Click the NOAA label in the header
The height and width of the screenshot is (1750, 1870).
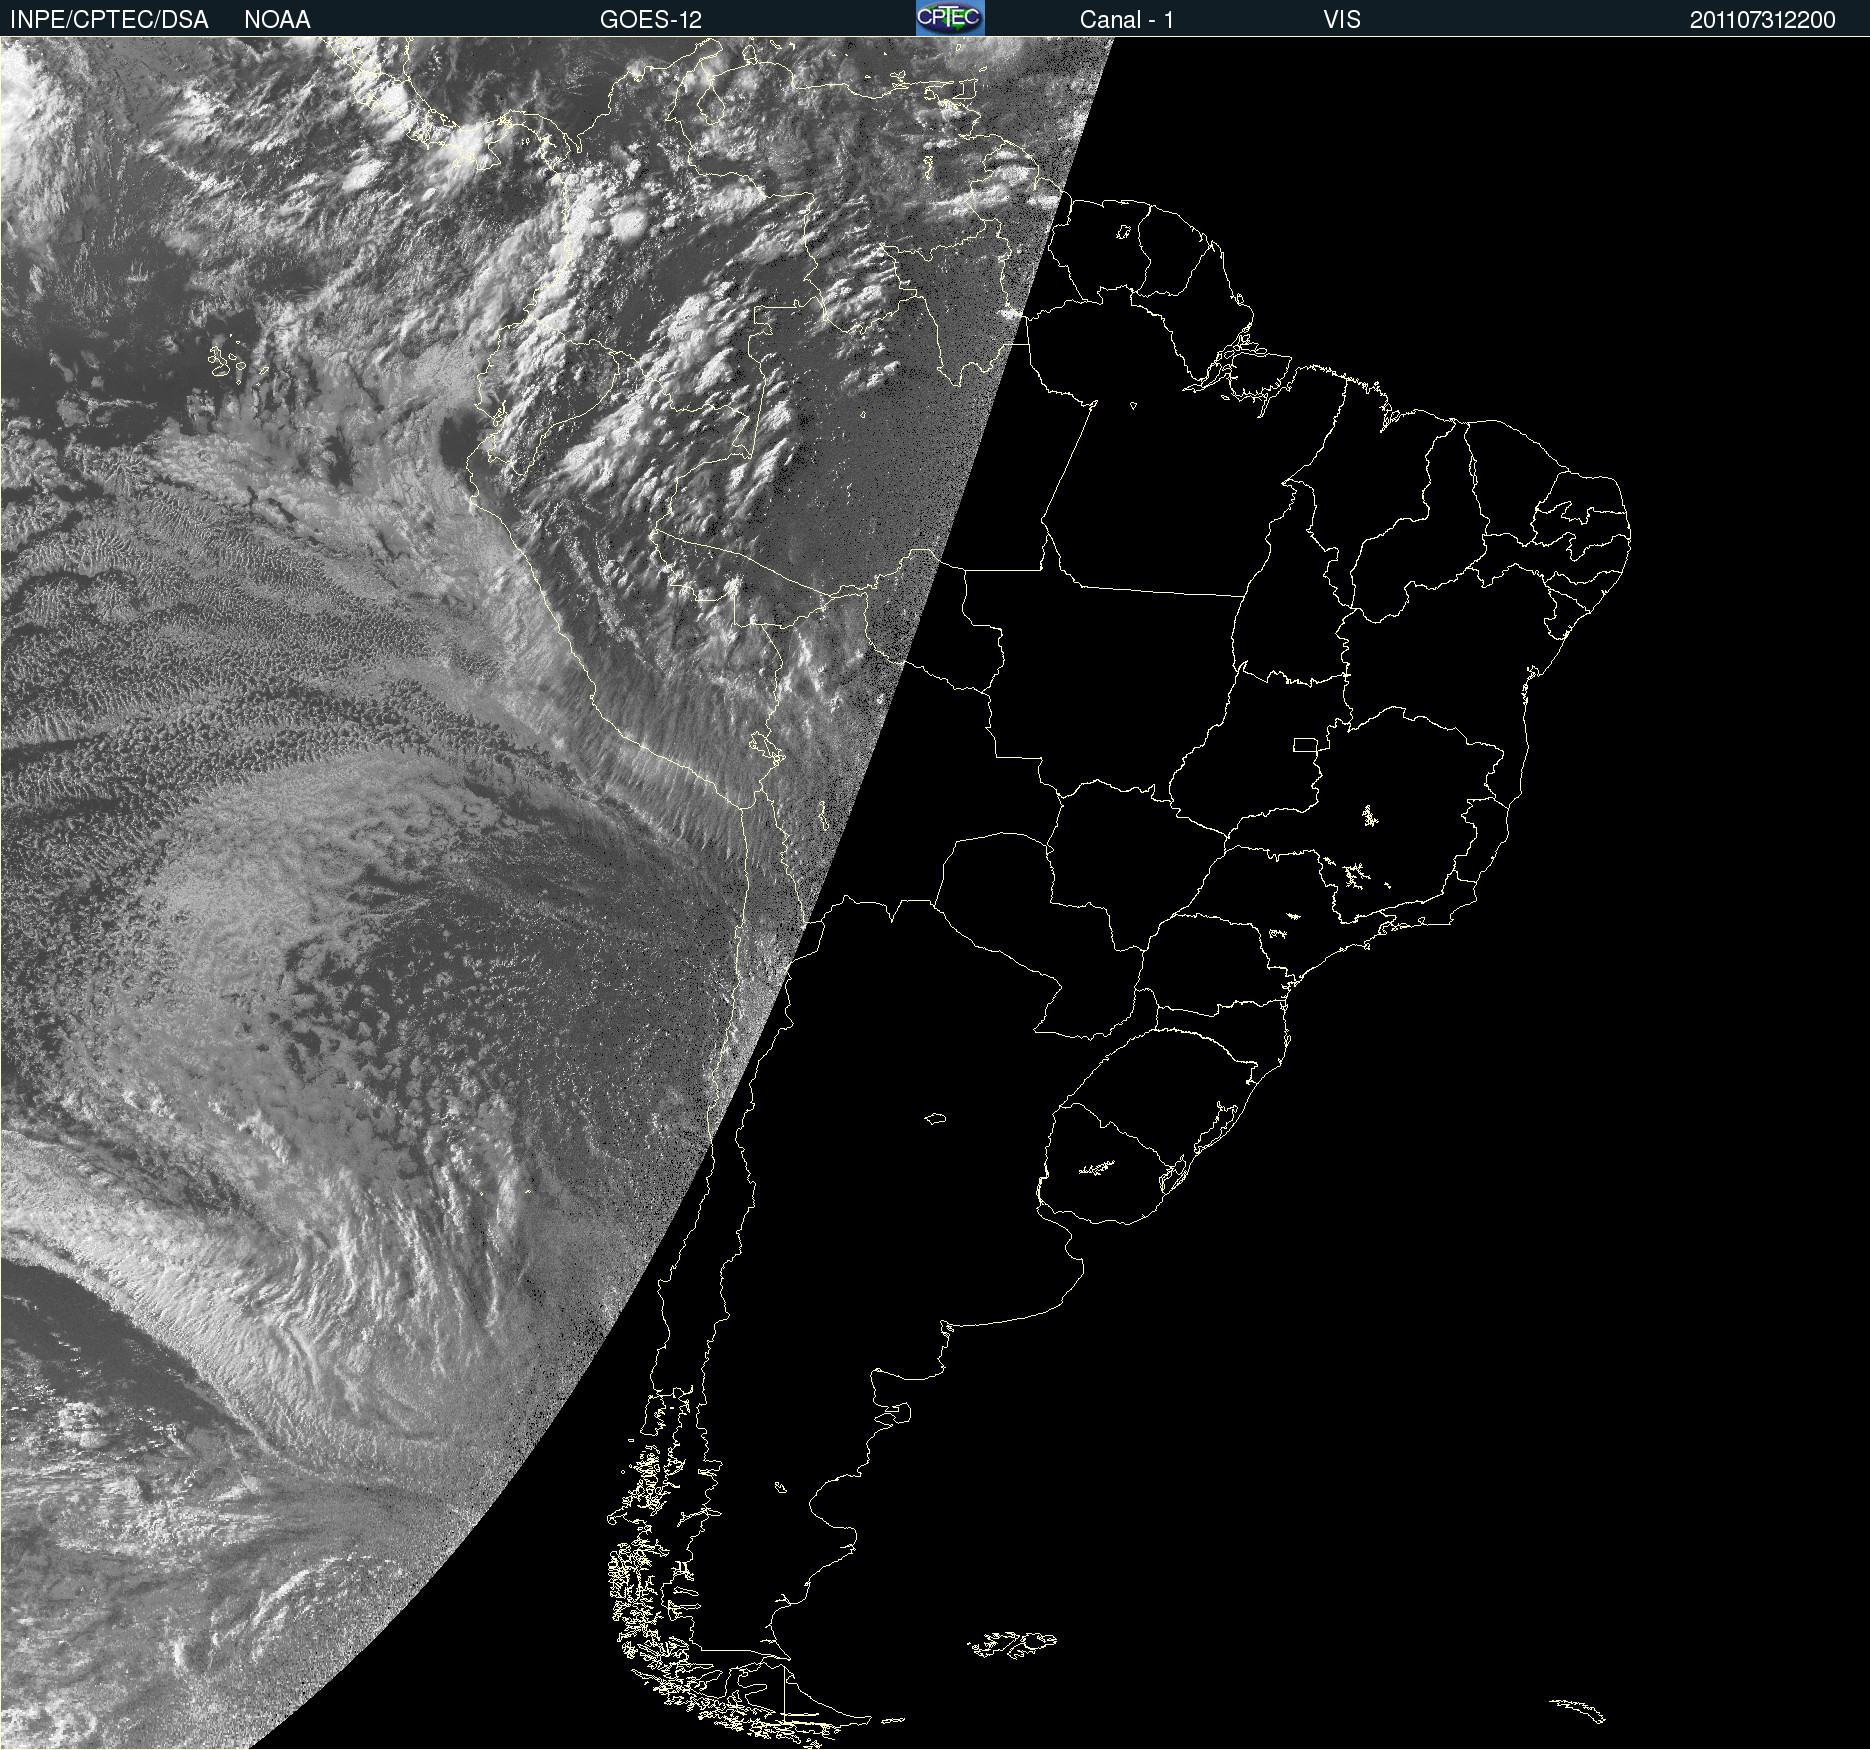click(x=277, y=20)
